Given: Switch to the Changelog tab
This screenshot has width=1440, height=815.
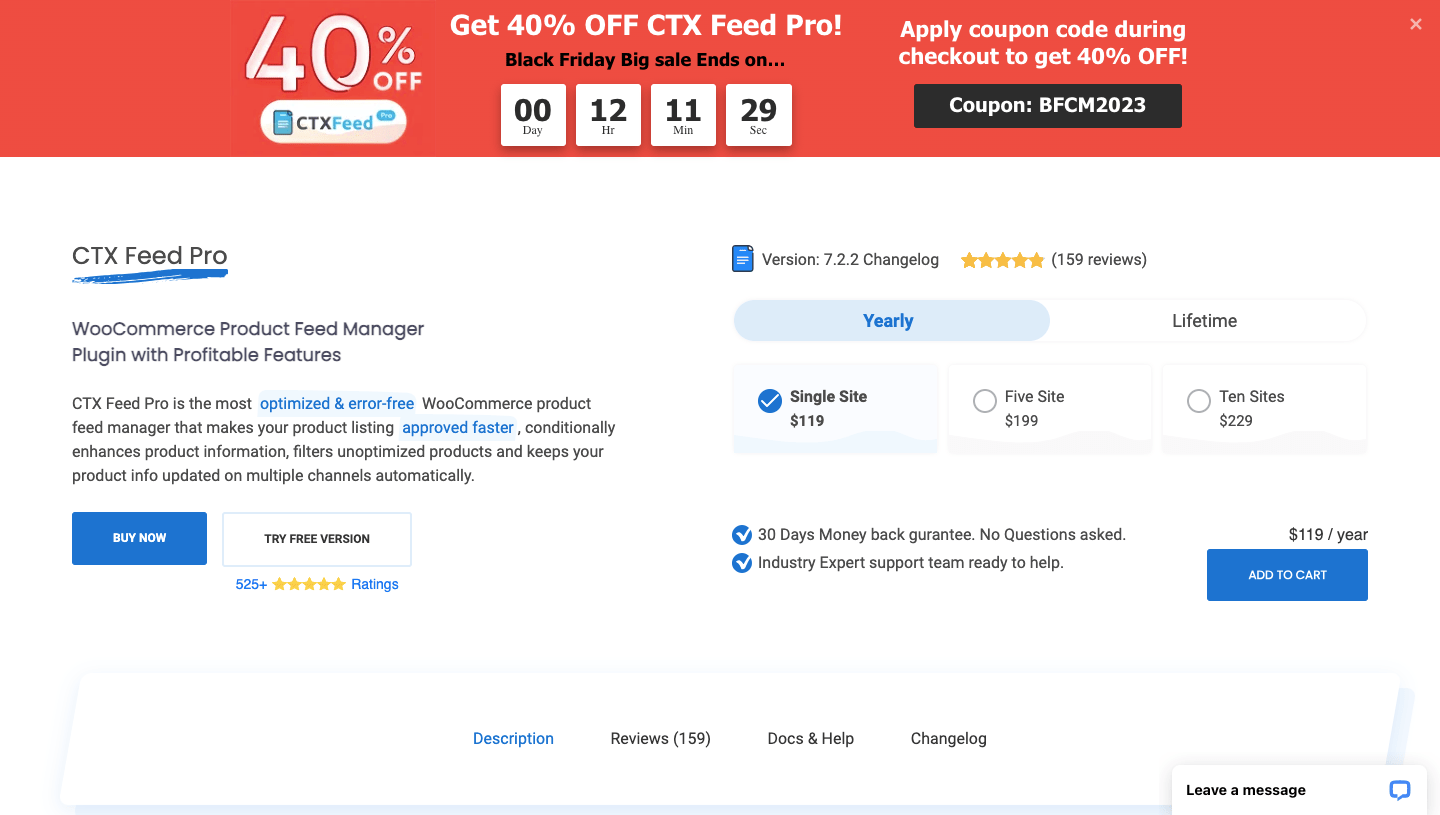Looking at the screenshot, I should [948, 738].
